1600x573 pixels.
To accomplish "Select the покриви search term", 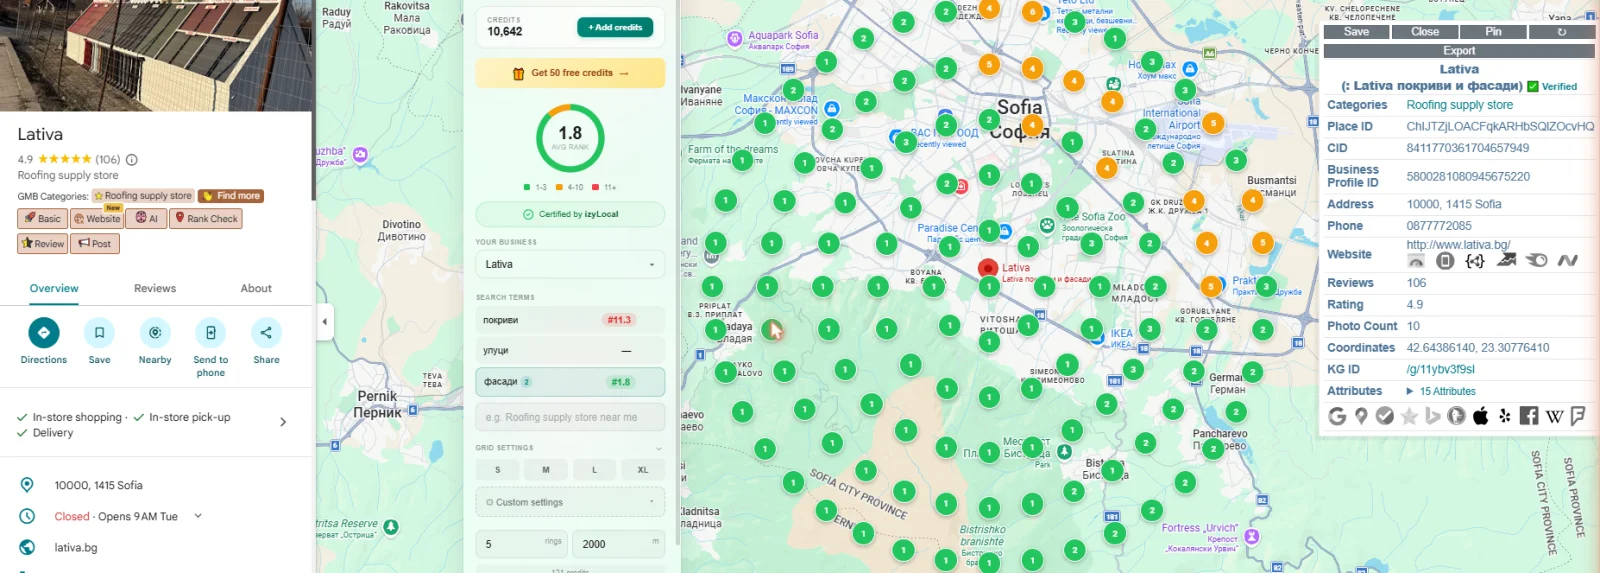I will click(x=570, y=320).
